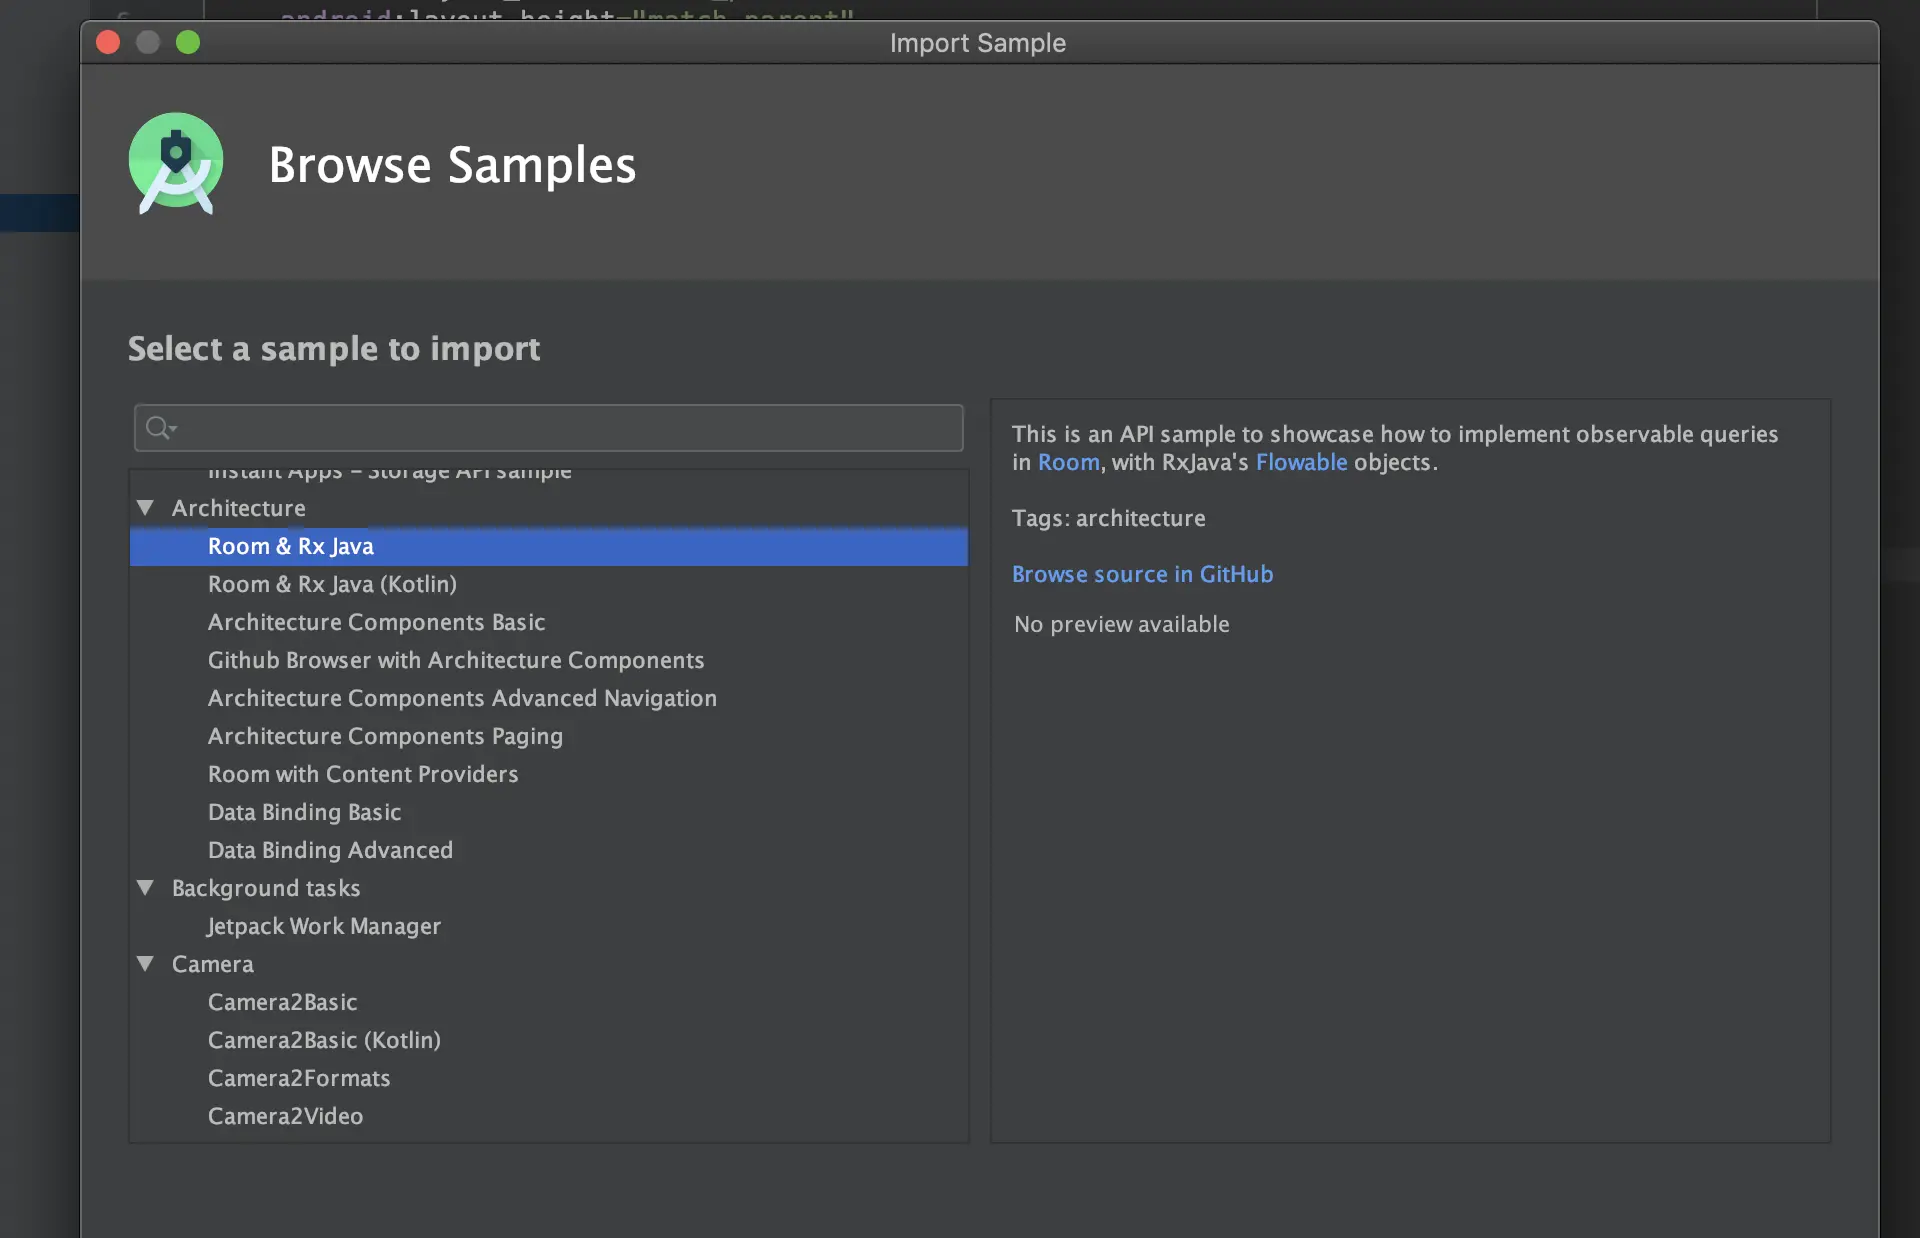Click the Background tasks category label
The height and width of the screenshot is (1238, 1920).
point(265,888)
